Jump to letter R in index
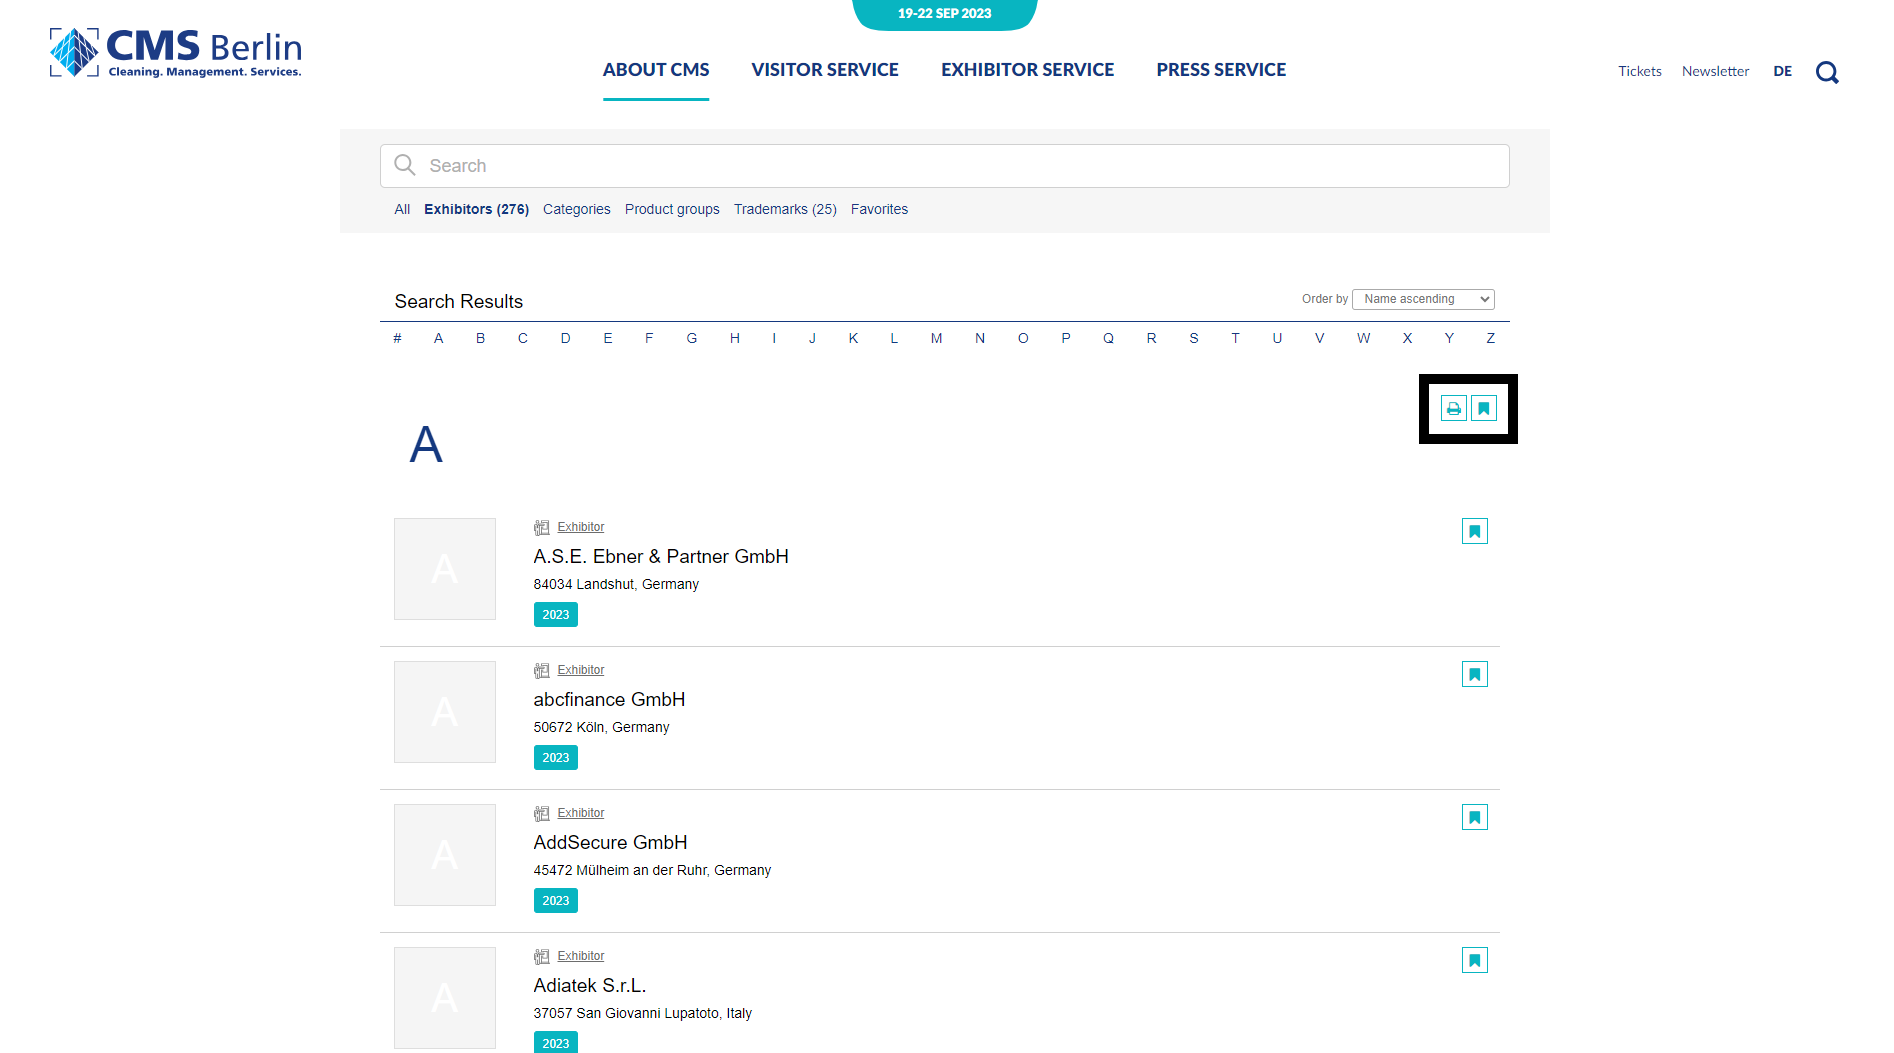The height and width of the screenshot is (1053, 1894). (x=1152, y=338)
